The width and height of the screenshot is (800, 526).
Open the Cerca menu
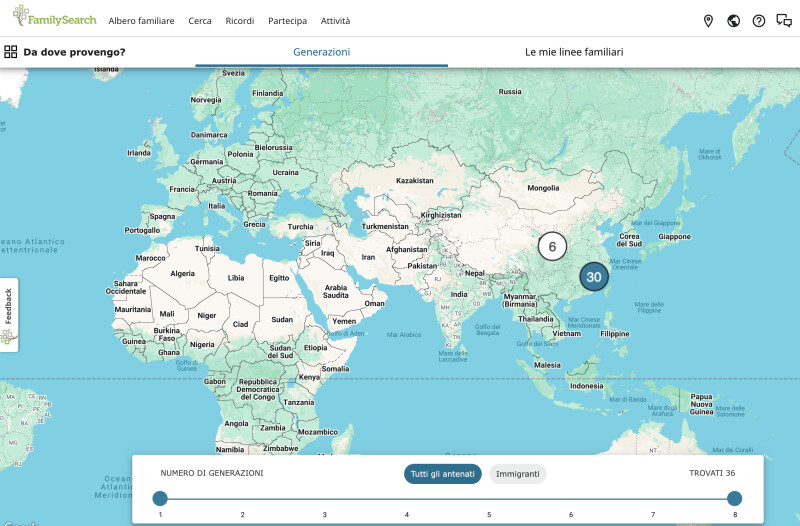(200, 21)
